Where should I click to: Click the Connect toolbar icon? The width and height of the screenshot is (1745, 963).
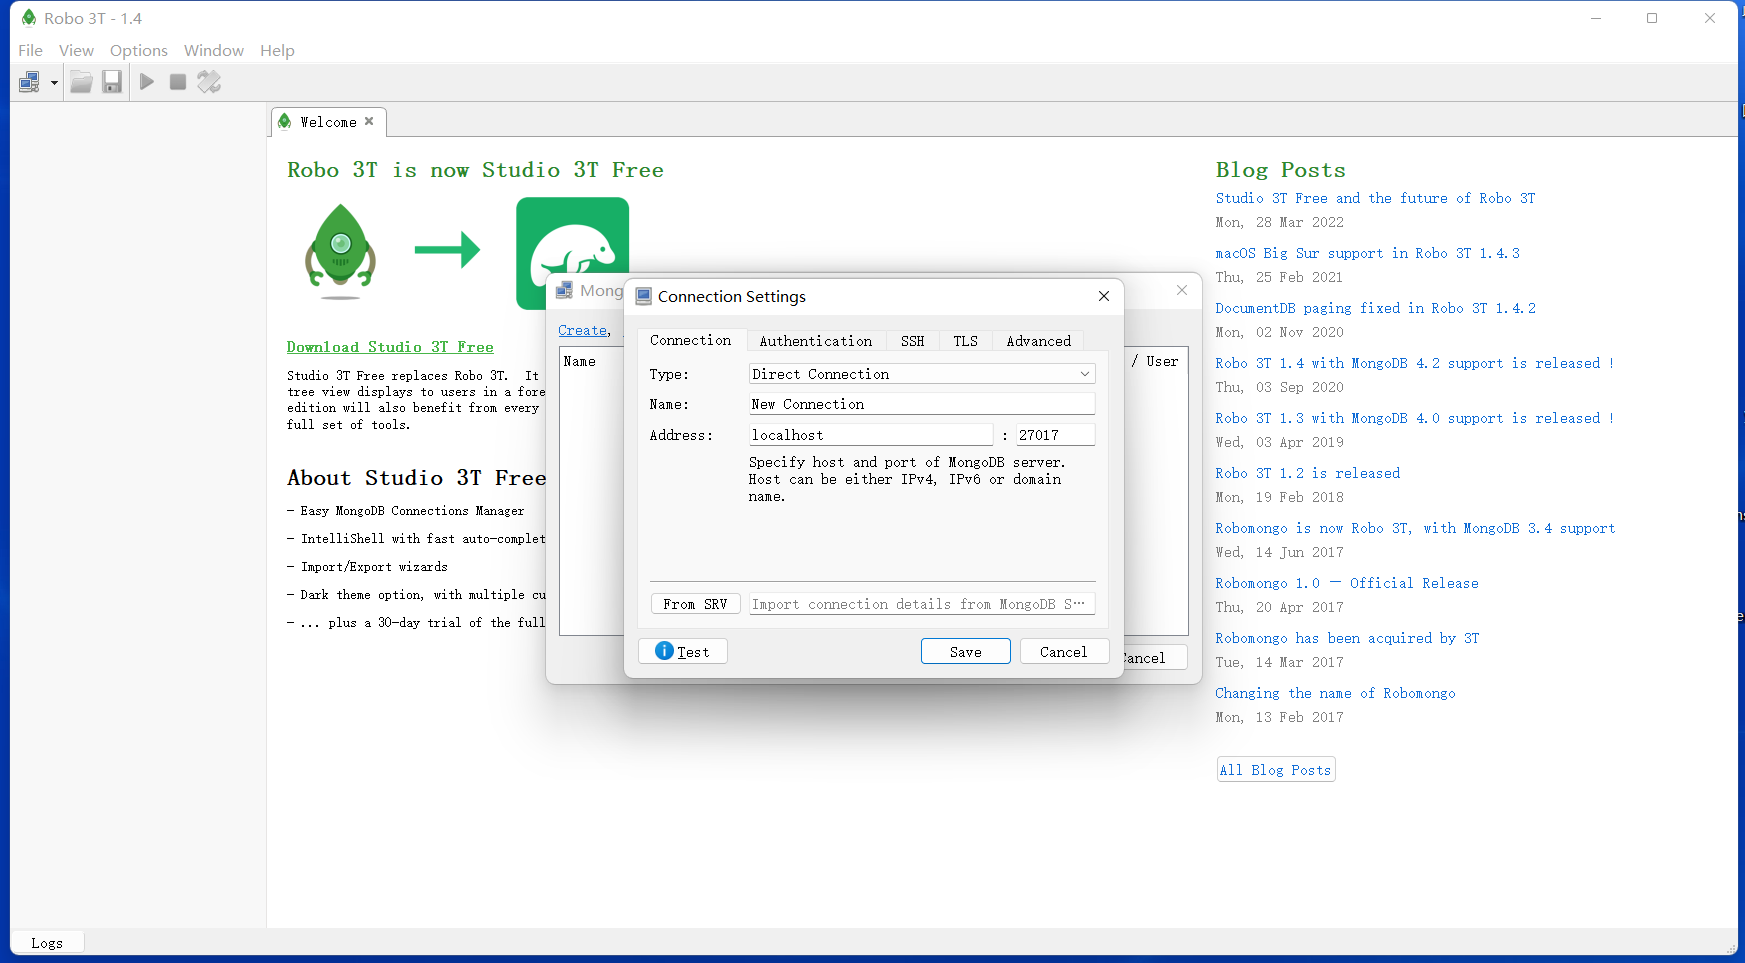29,82
